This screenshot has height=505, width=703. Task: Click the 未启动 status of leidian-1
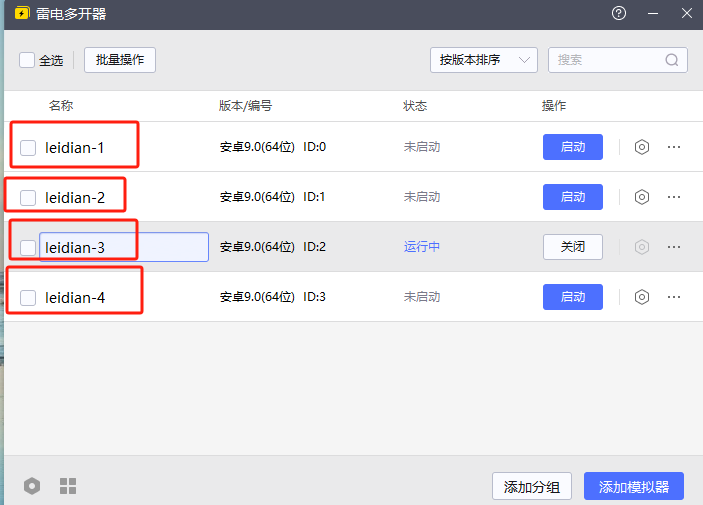click(421, 147)
